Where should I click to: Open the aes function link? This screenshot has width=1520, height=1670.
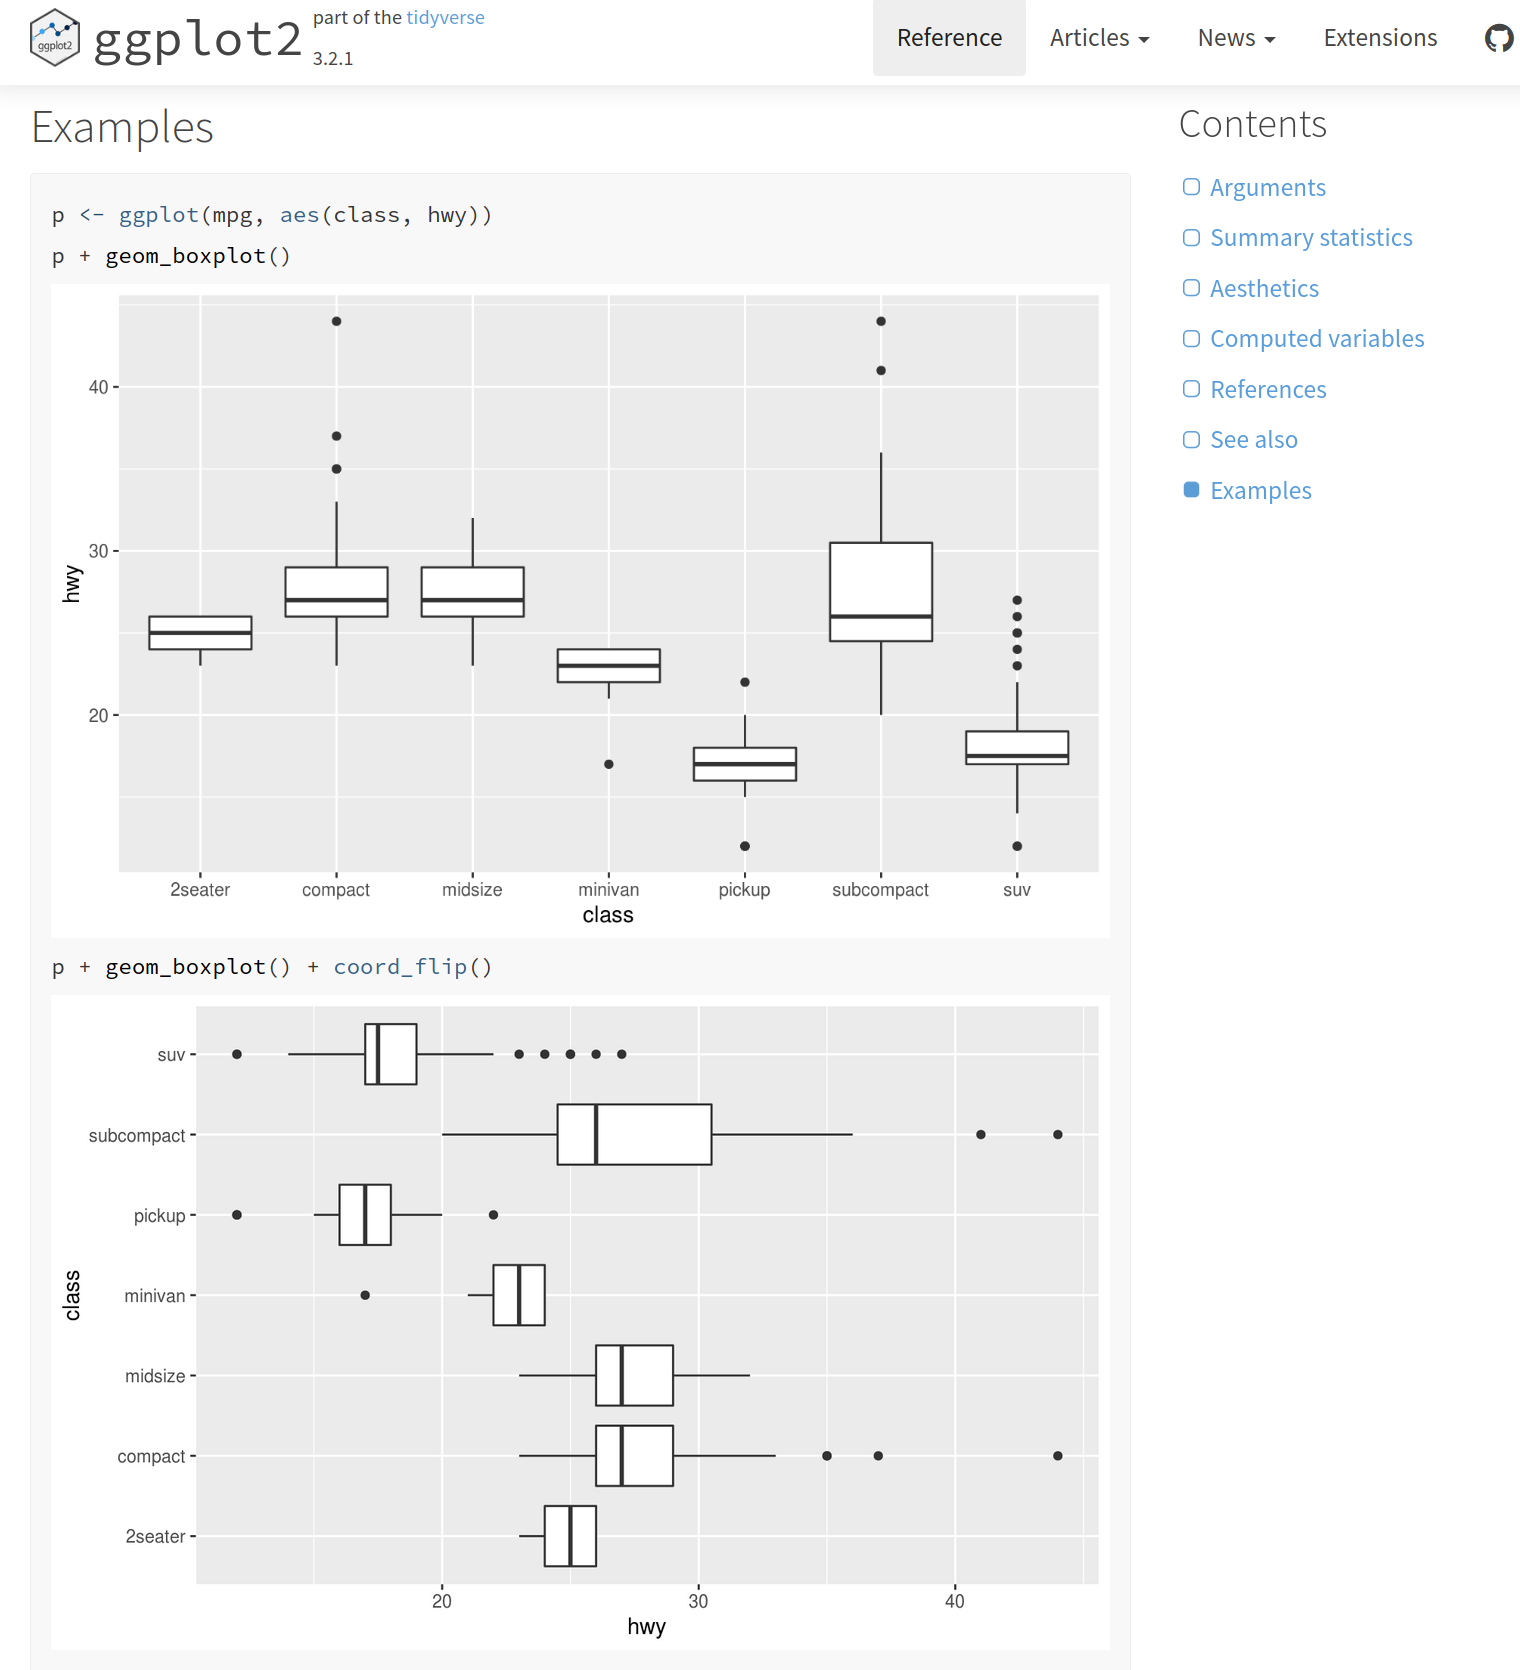point(300,214)
